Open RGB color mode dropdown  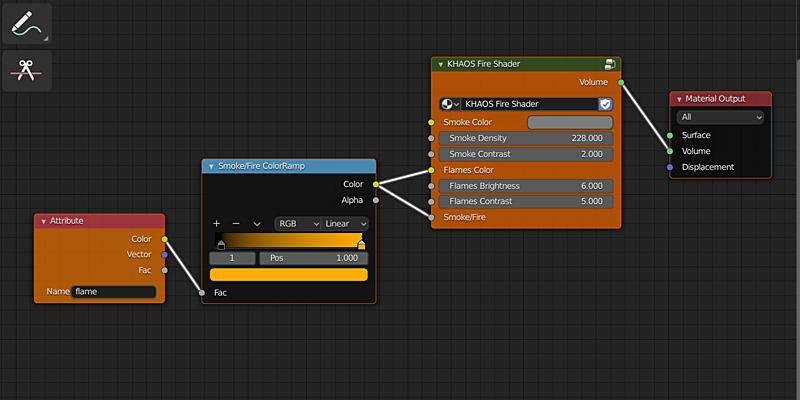(x=297, y=223)
